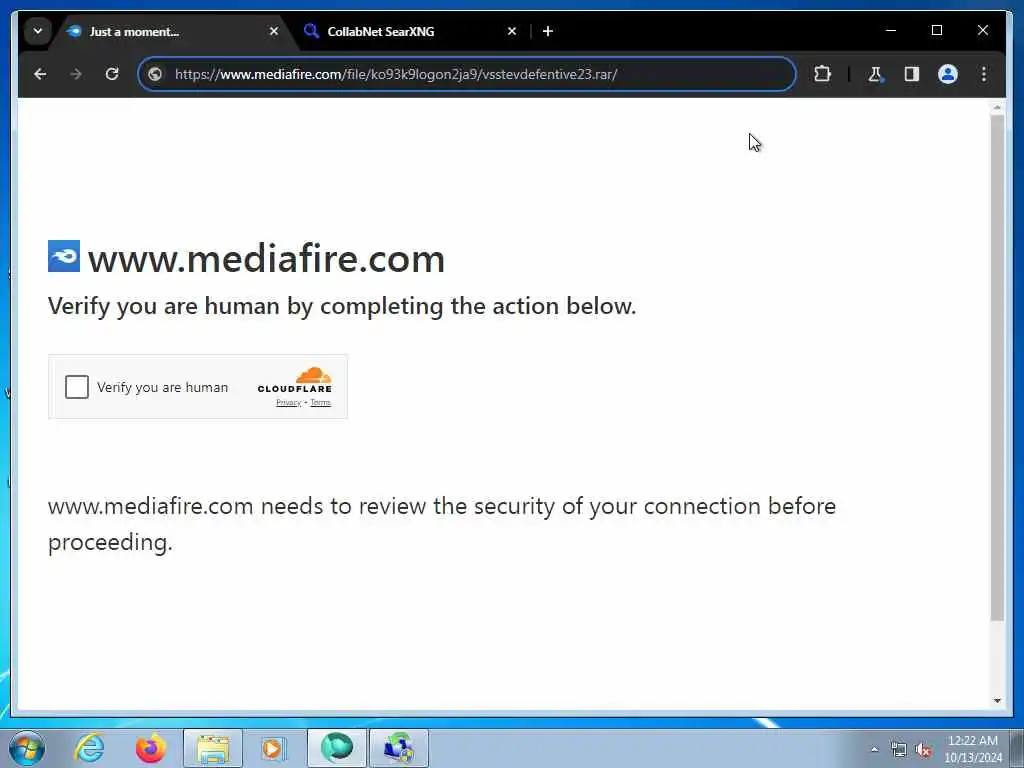
Task: Switch to the CollabNet SearXNG tab
Action: (411, 31)
